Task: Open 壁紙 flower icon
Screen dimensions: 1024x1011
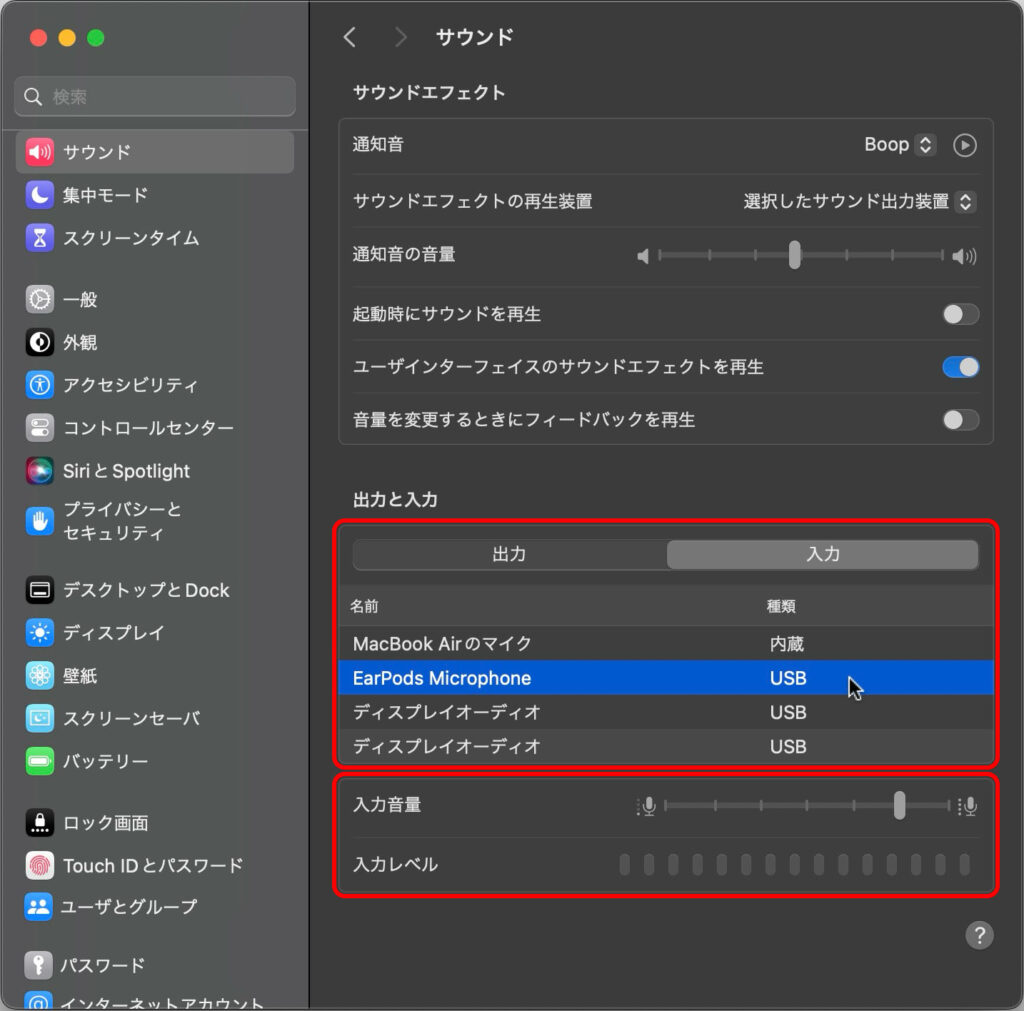Action: coord(39,675)
